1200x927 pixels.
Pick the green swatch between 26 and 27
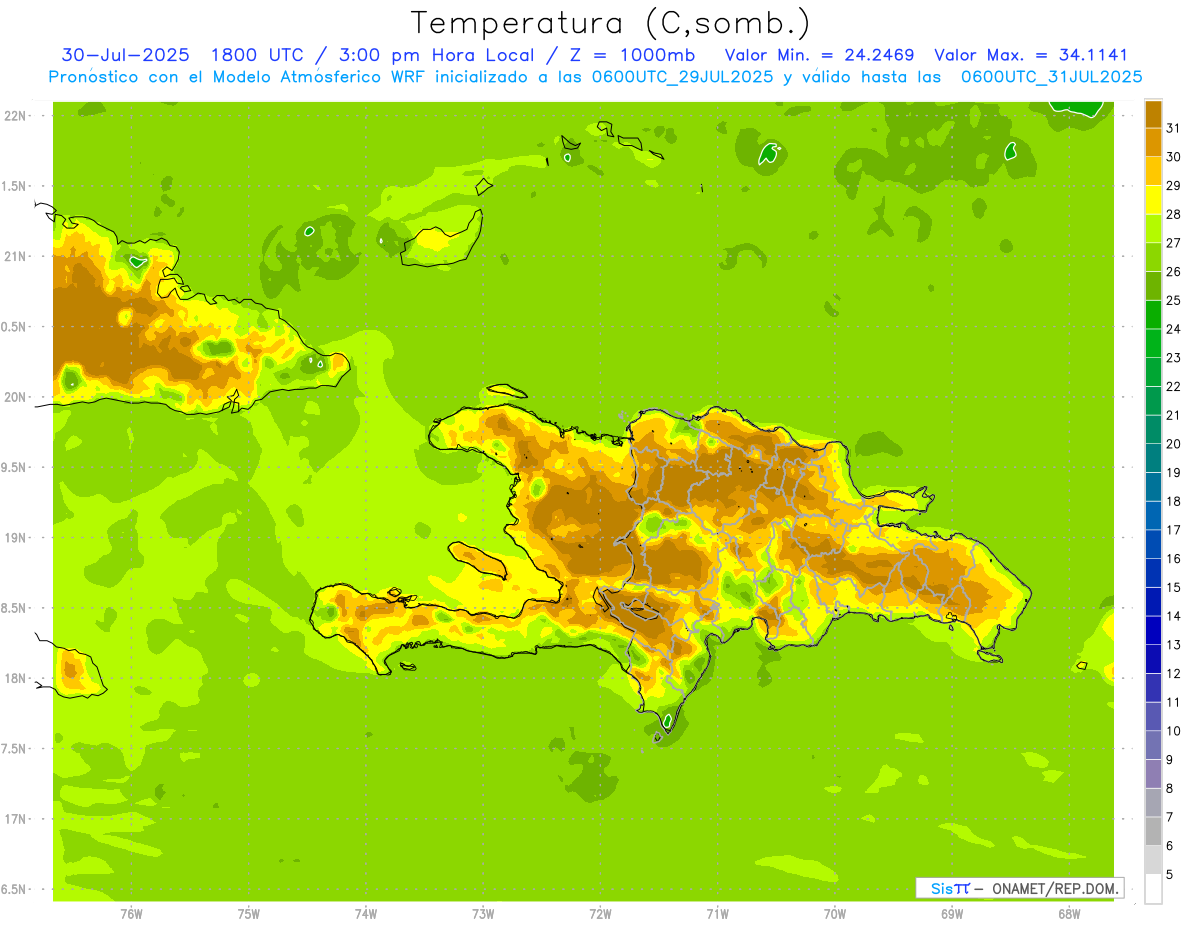(x=1153, y=257)
